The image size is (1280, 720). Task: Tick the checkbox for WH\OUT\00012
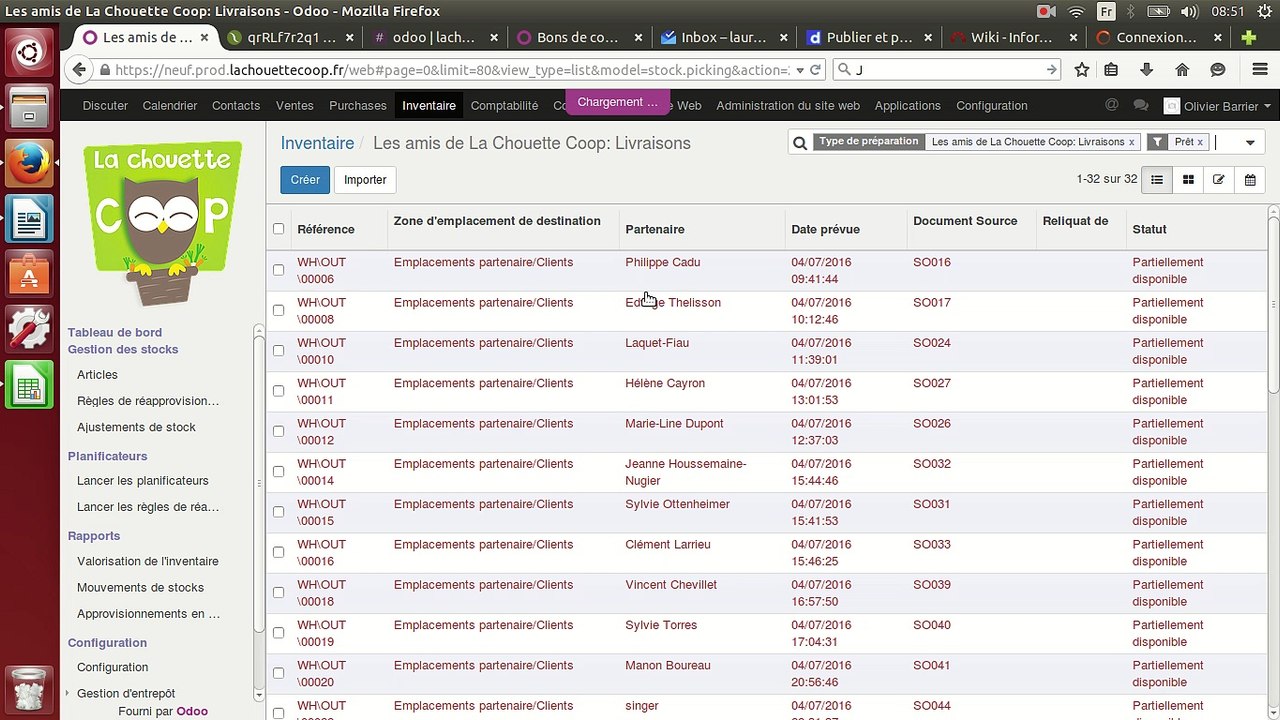[278, 431]
